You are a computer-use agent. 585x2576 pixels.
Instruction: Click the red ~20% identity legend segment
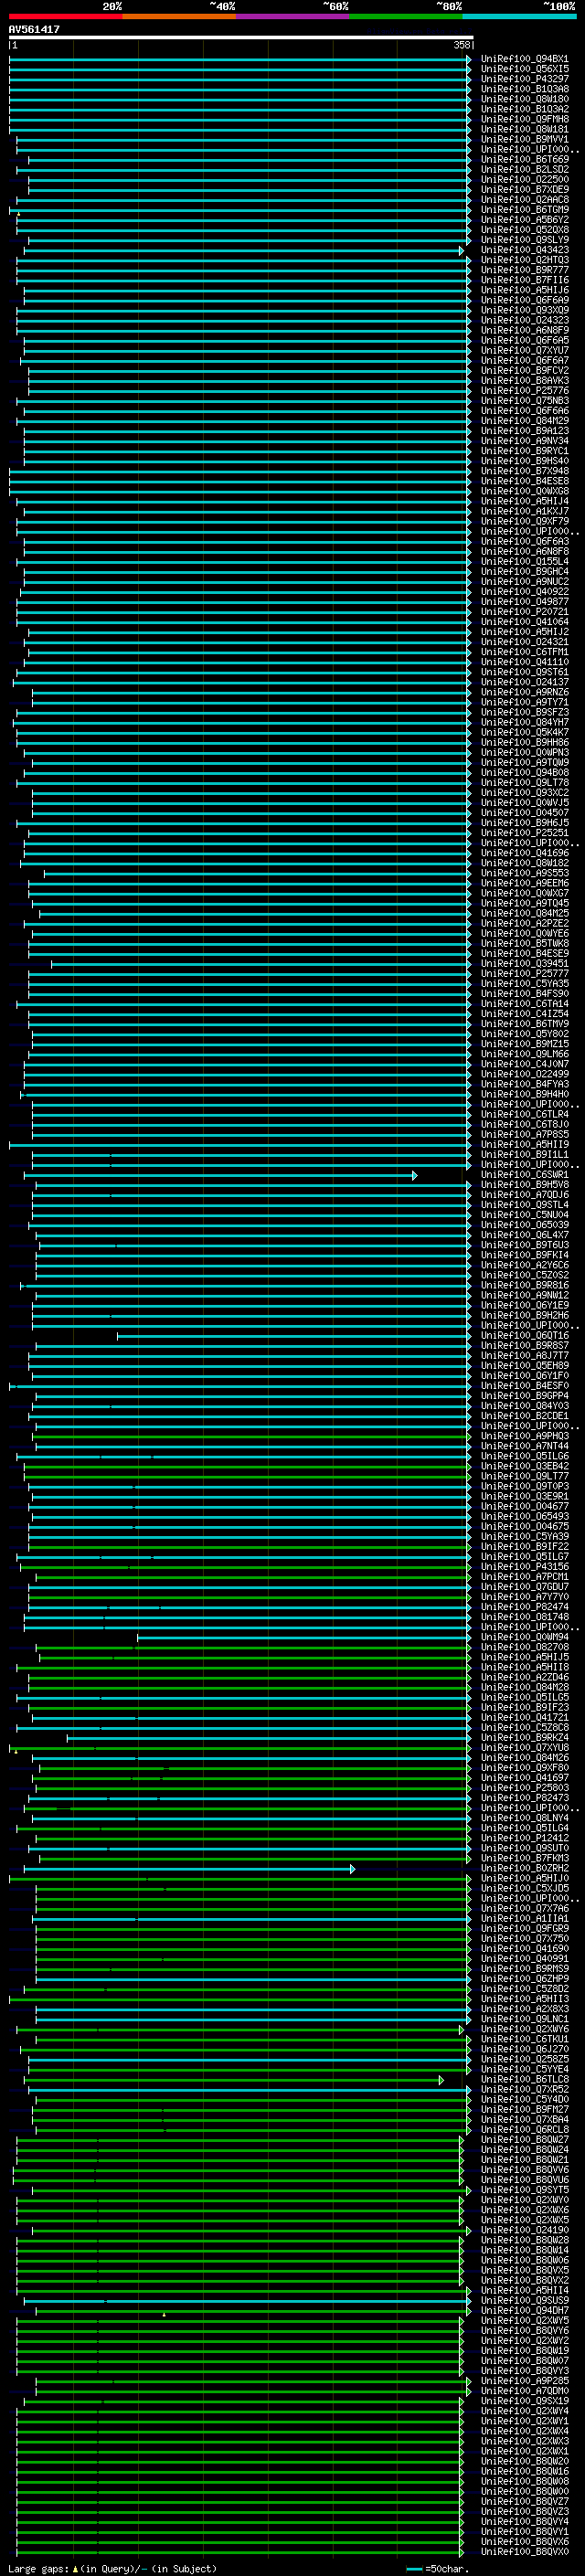pyautogui.click(x=65, y=17)
